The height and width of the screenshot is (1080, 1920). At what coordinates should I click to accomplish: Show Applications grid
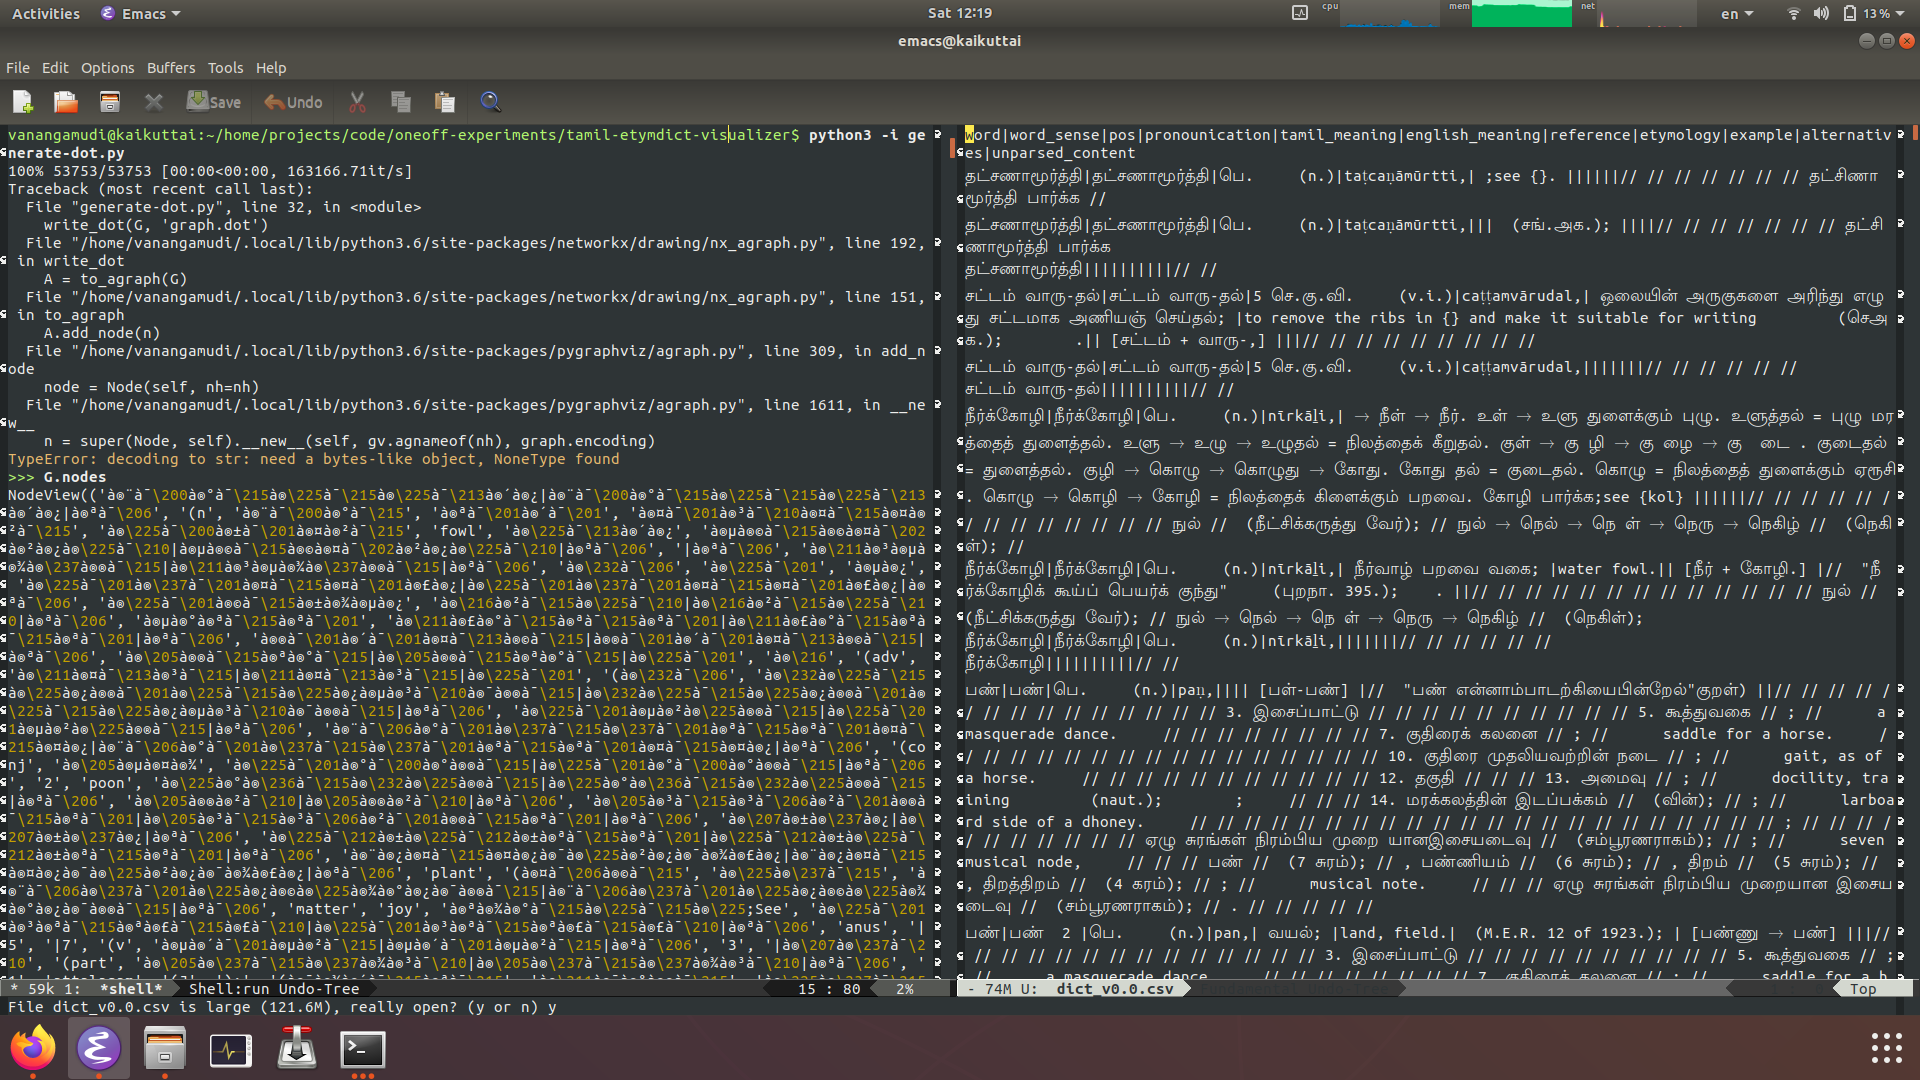pyautogui.click(x=1886, y=1048)
